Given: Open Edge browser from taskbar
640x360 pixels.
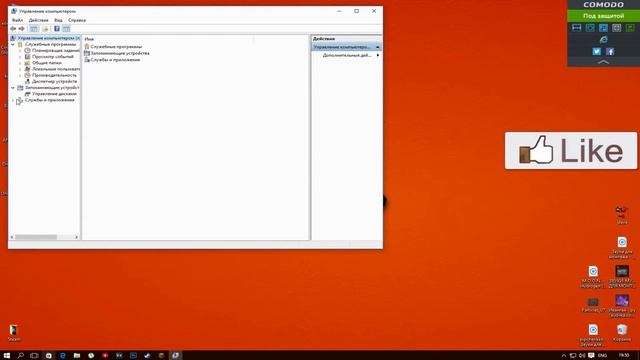Looking at the screenshot, I should pyautogui.click(x=62, y=356).
